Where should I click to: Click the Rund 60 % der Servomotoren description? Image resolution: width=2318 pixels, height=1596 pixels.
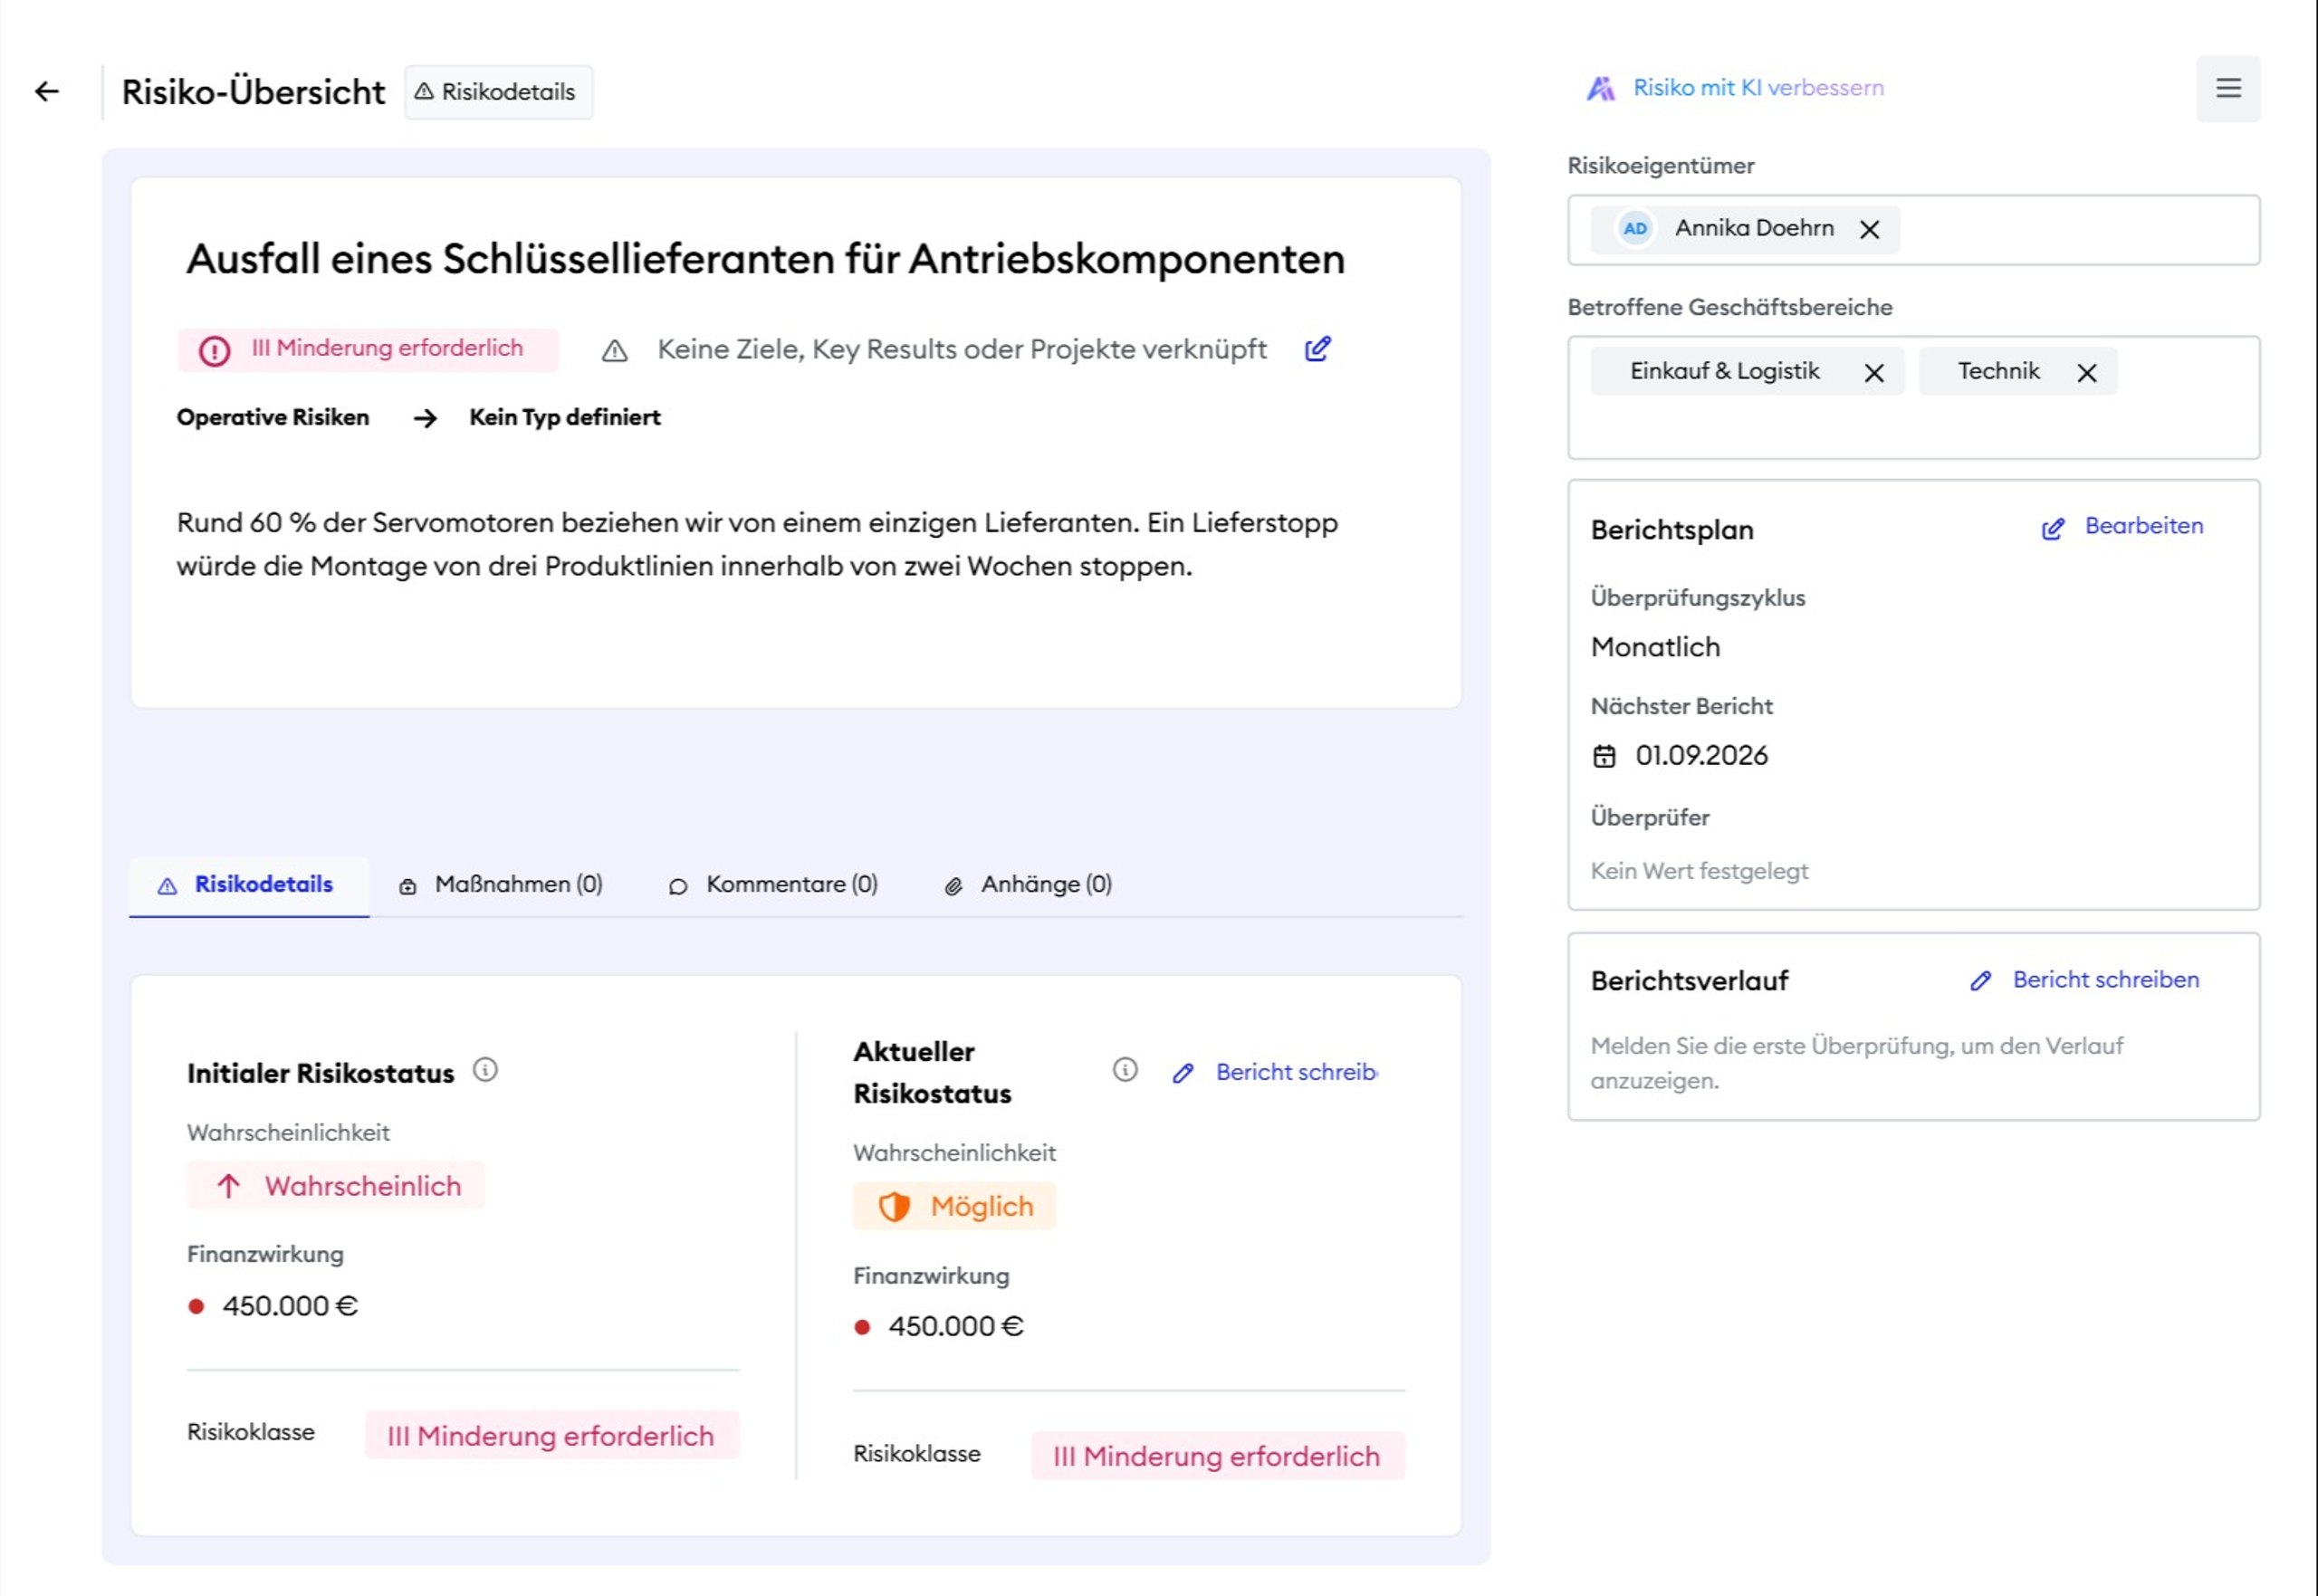coord(757,545)
